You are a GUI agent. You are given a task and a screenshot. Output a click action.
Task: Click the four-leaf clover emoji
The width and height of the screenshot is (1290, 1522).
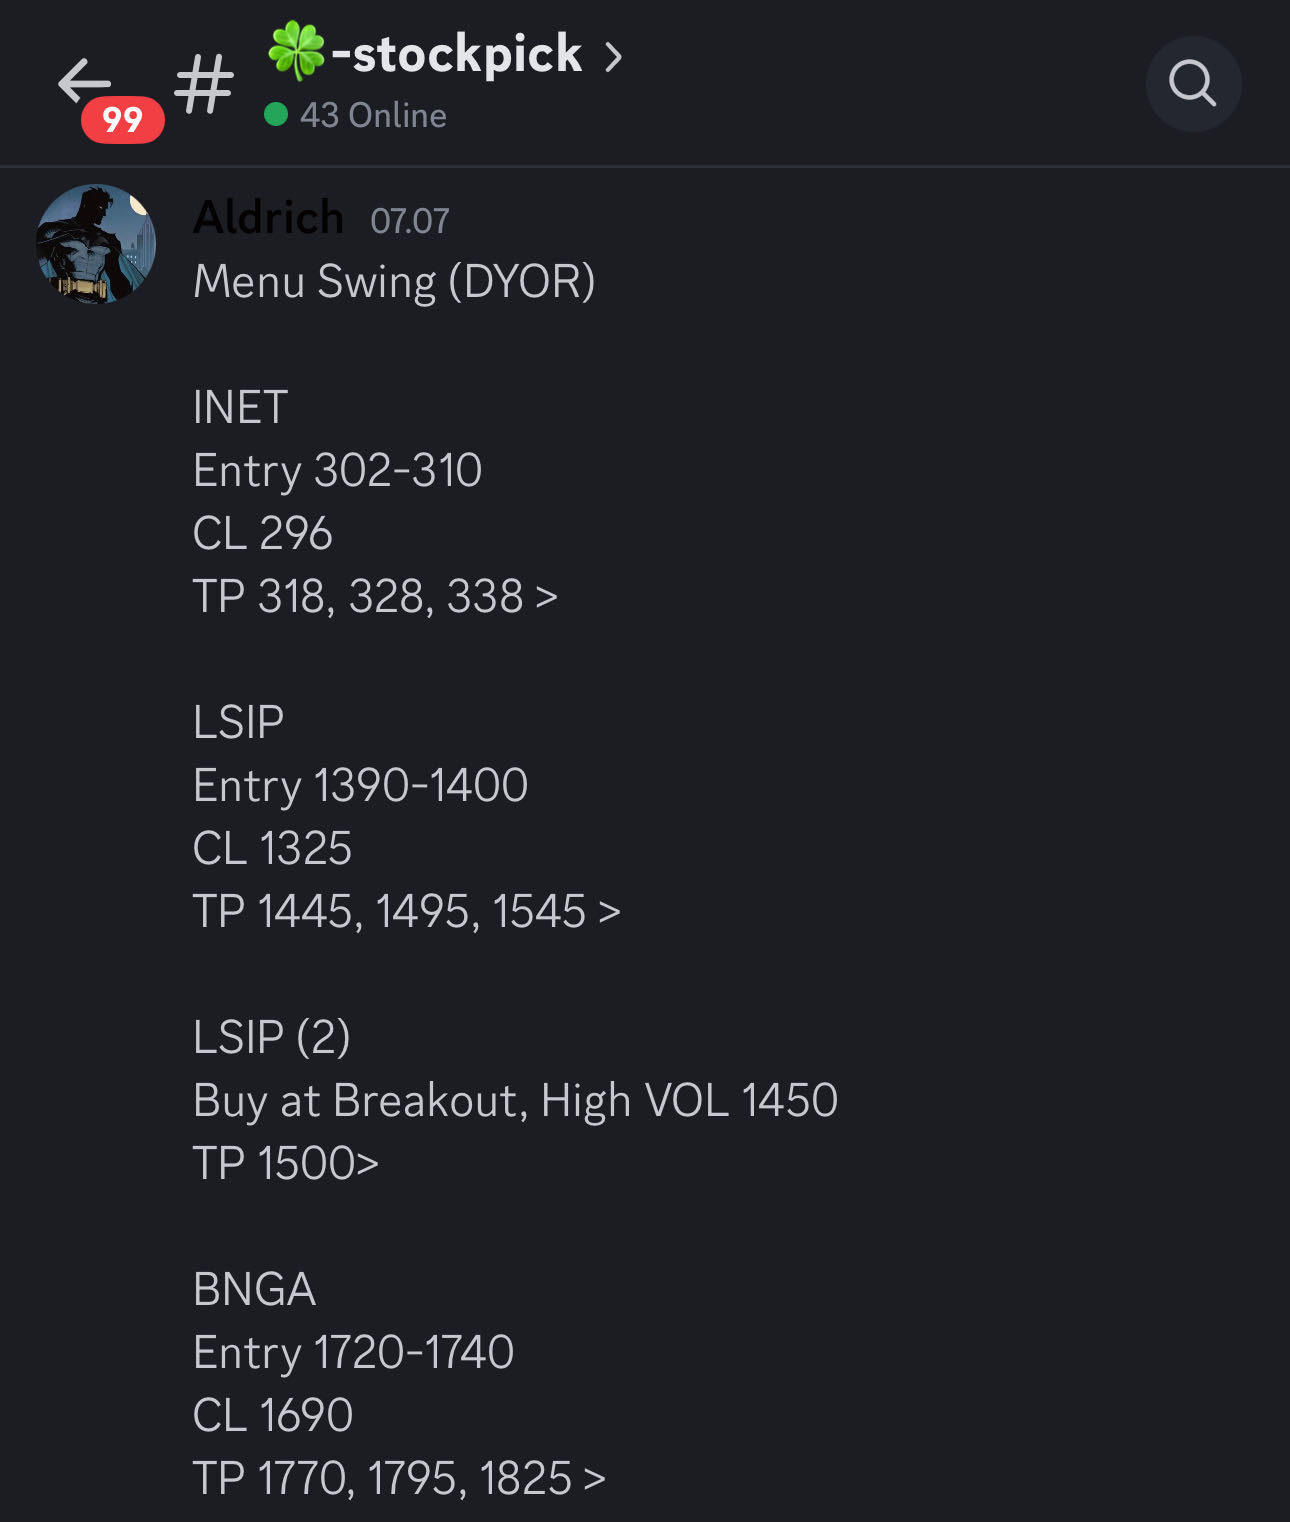pyautogui.click(x=297, y=52)
